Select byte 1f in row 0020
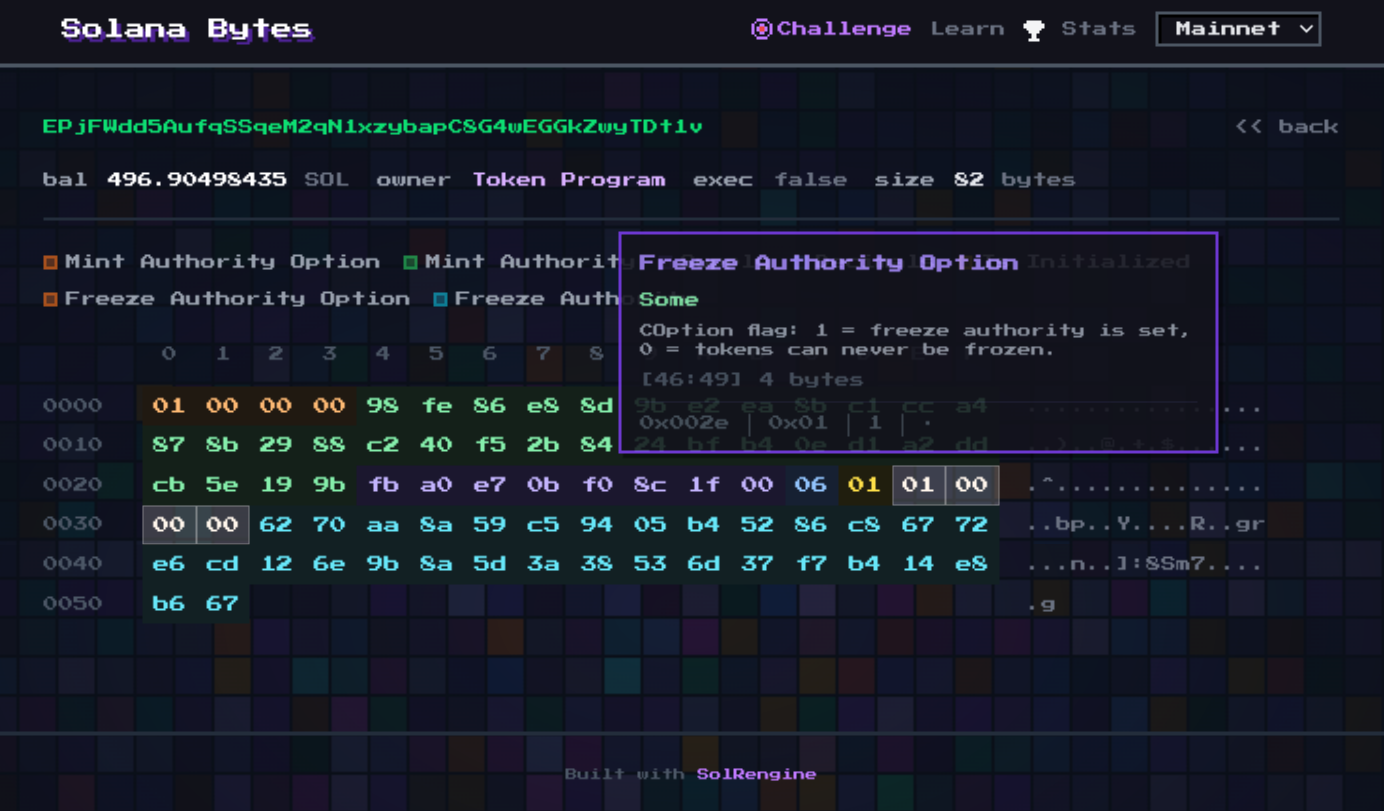This screenshot has width=1384, height=811. pyautogui.click(x=703, y=485)
